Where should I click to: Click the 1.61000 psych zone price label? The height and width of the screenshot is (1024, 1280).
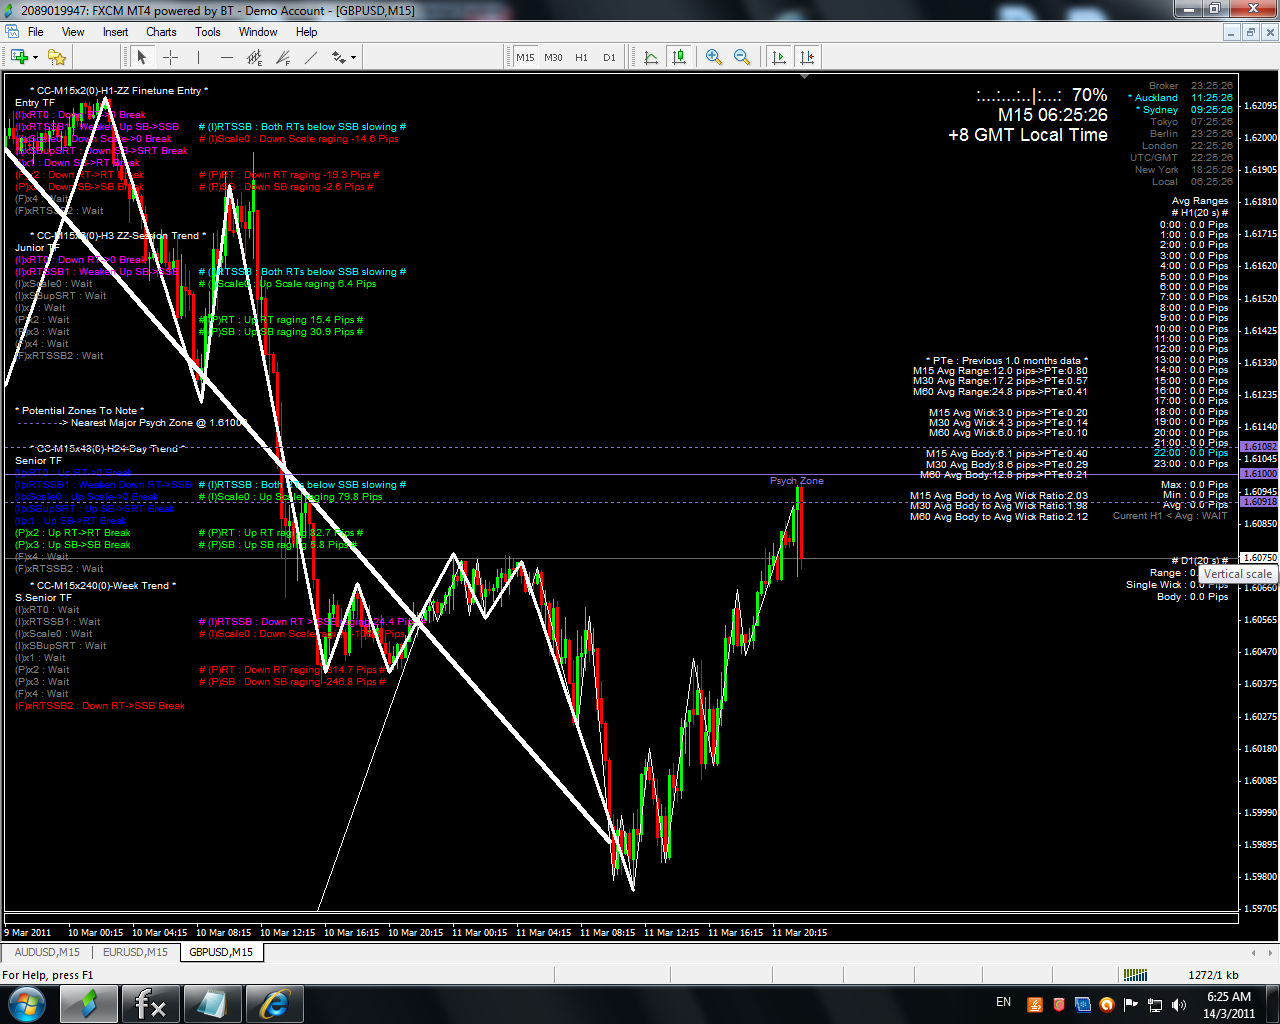coord(1259,474)
